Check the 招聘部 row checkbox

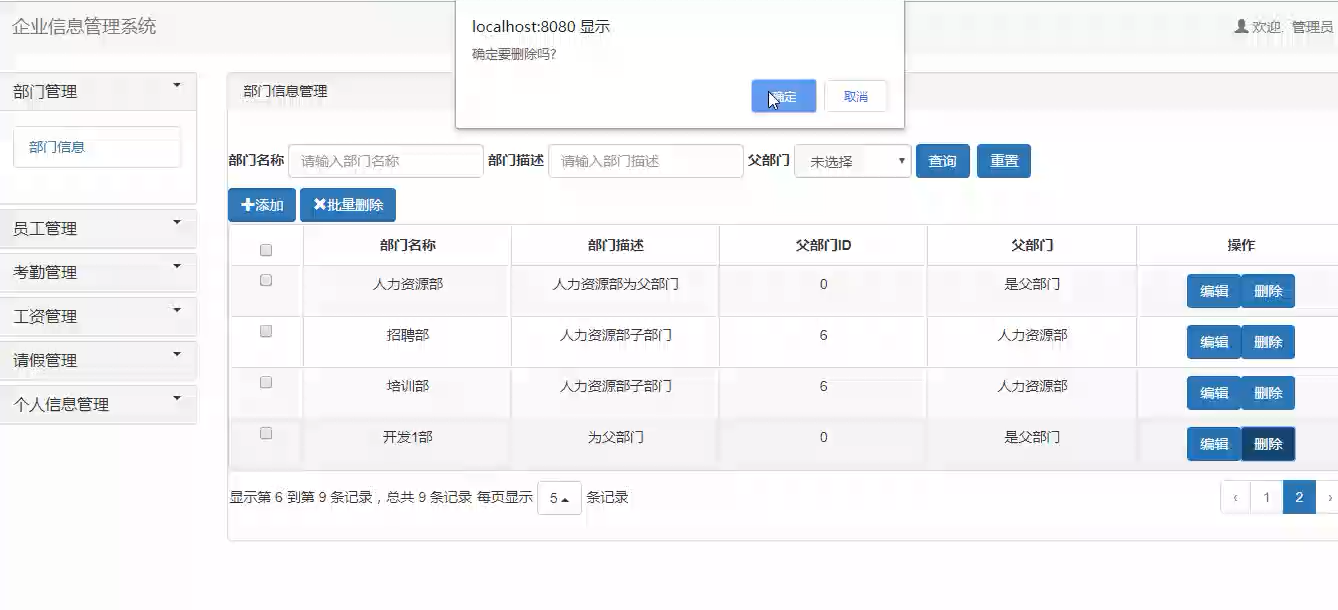coord(266,331)
